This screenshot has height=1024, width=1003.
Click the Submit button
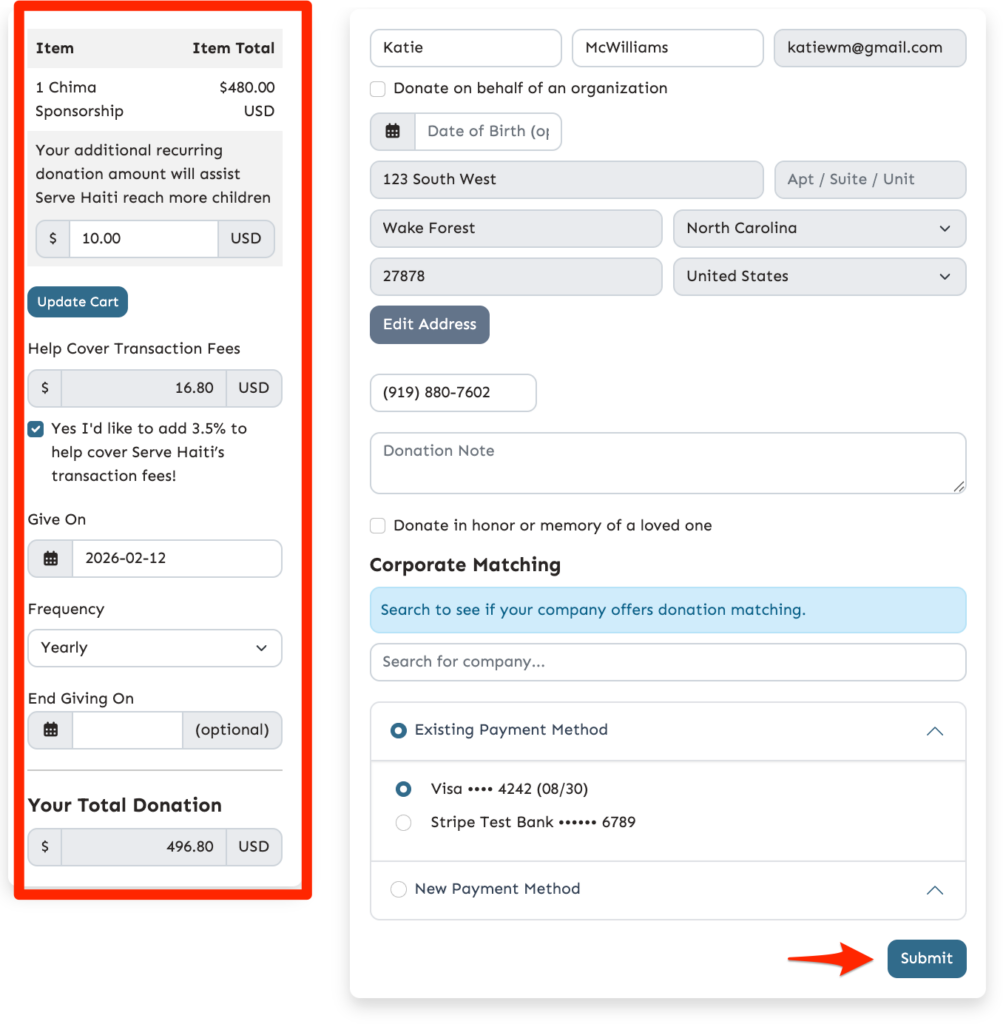926,958
